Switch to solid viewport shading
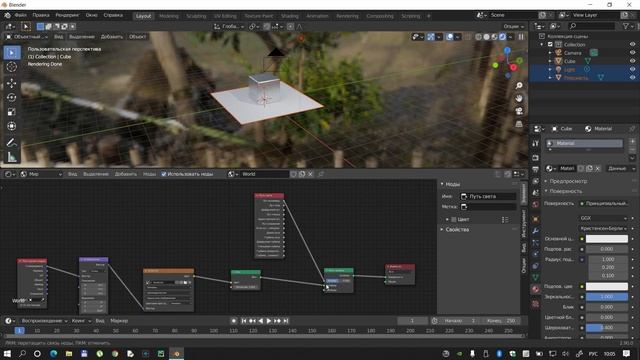 click(x=487, y=37)
